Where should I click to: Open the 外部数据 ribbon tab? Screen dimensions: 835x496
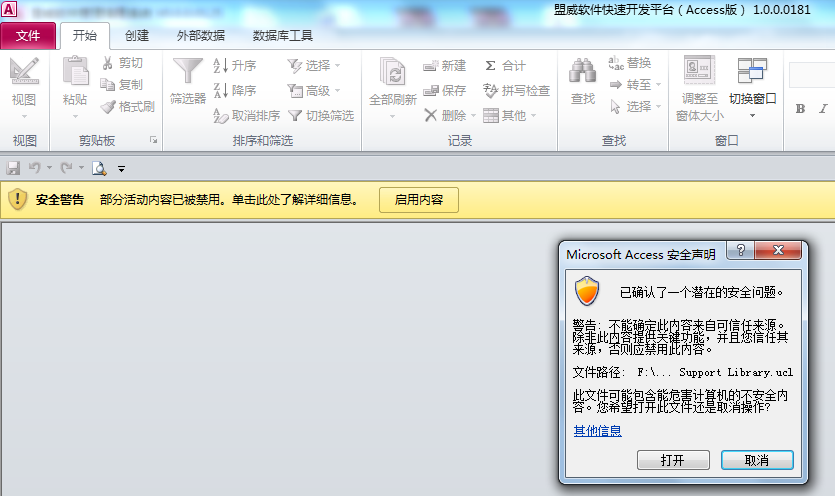(201, 36)
